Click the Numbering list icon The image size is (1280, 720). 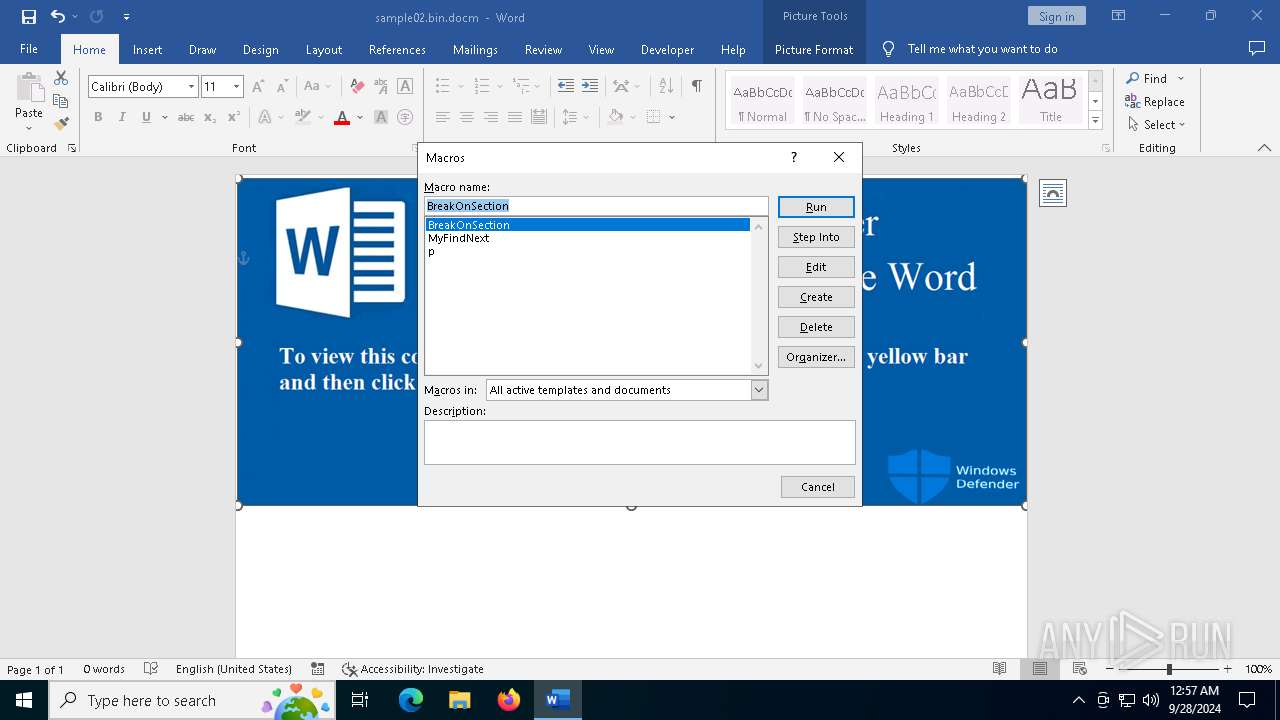click(481, 86)
